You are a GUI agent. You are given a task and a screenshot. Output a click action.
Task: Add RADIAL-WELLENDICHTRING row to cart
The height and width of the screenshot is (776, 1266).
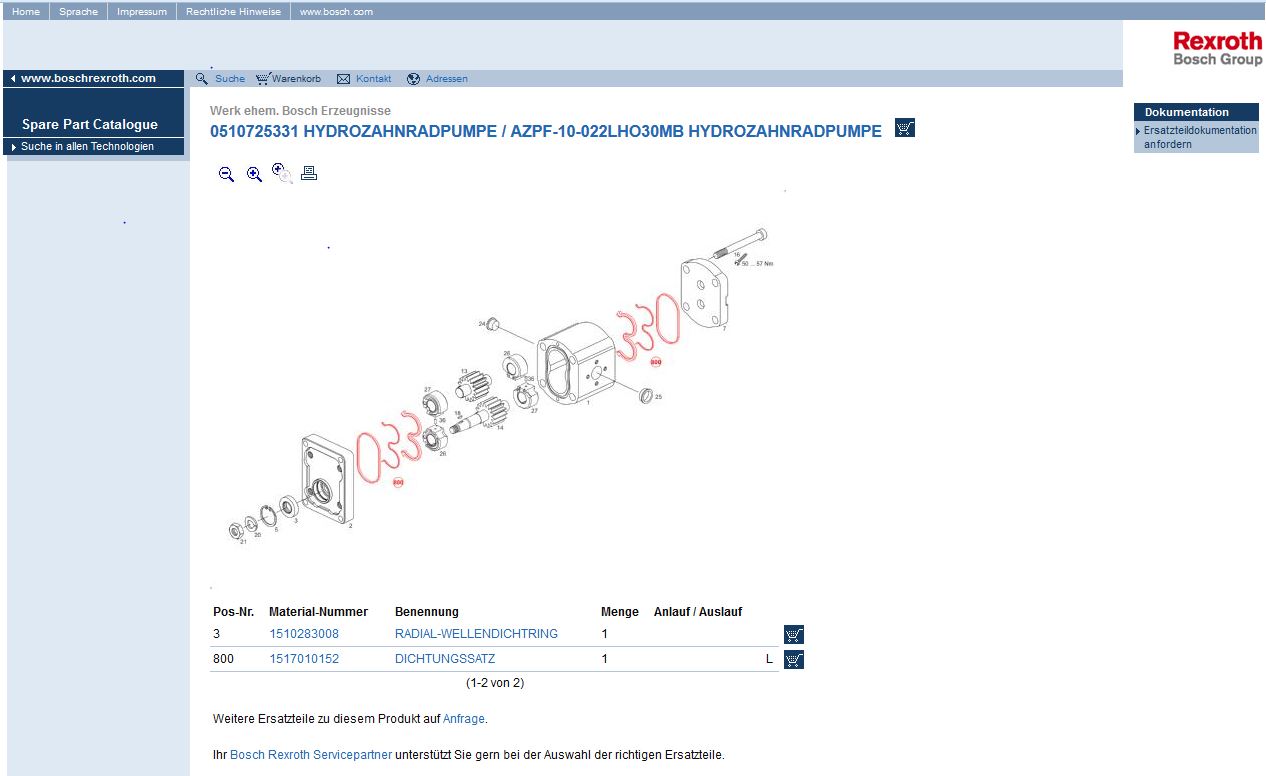794,635
